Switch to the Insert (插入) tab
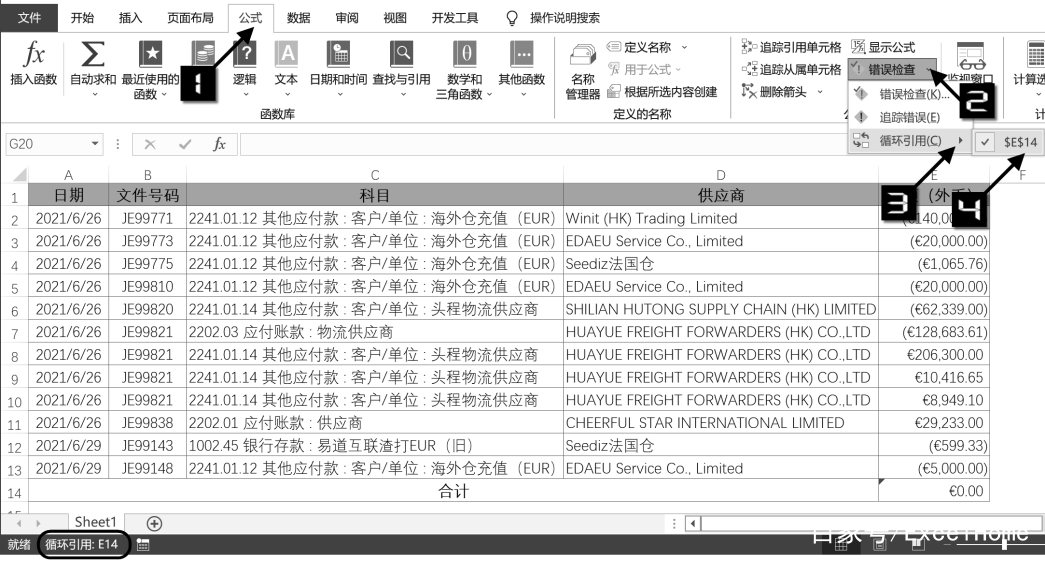The width and height of the screenshot is (1045, 561). 130,18
